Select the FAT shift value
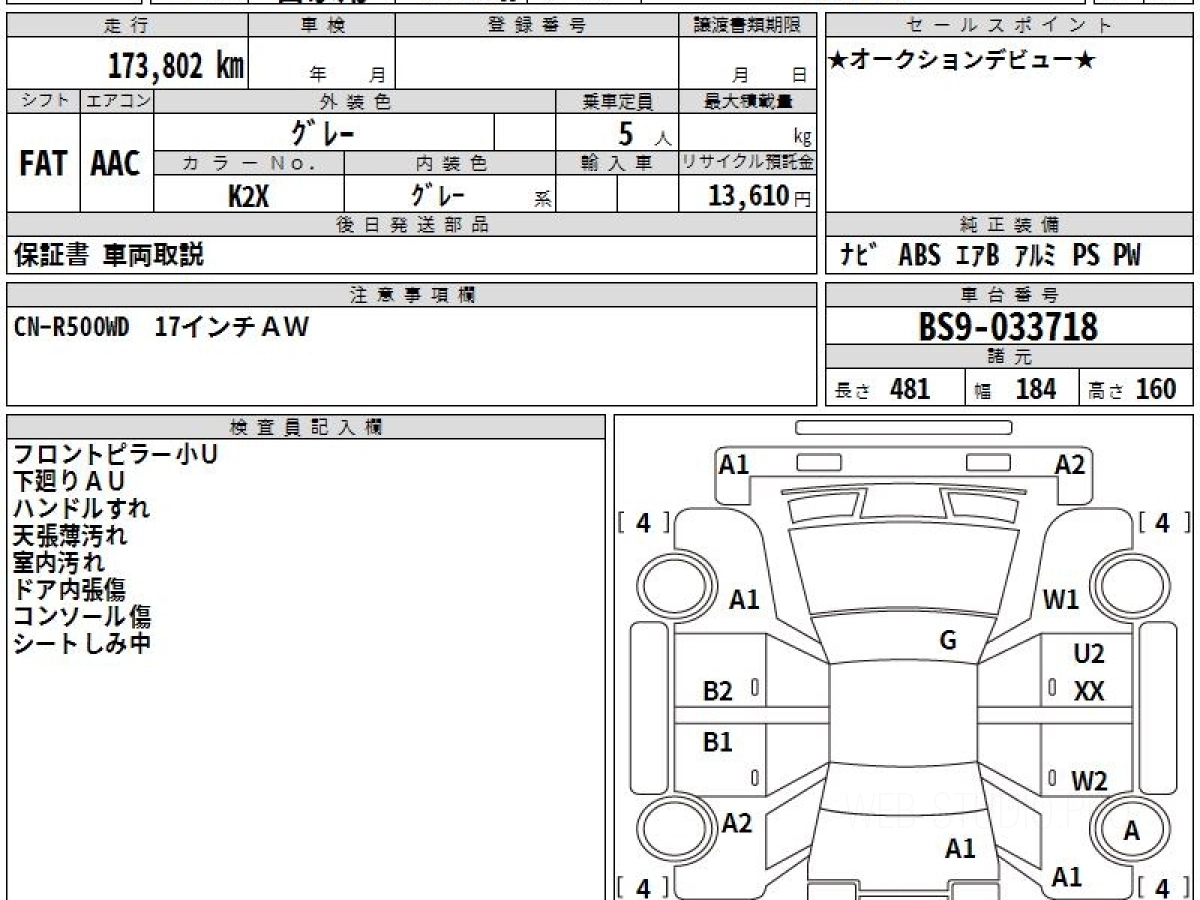This screenshot has height=900, width=1200. point(43,164)
